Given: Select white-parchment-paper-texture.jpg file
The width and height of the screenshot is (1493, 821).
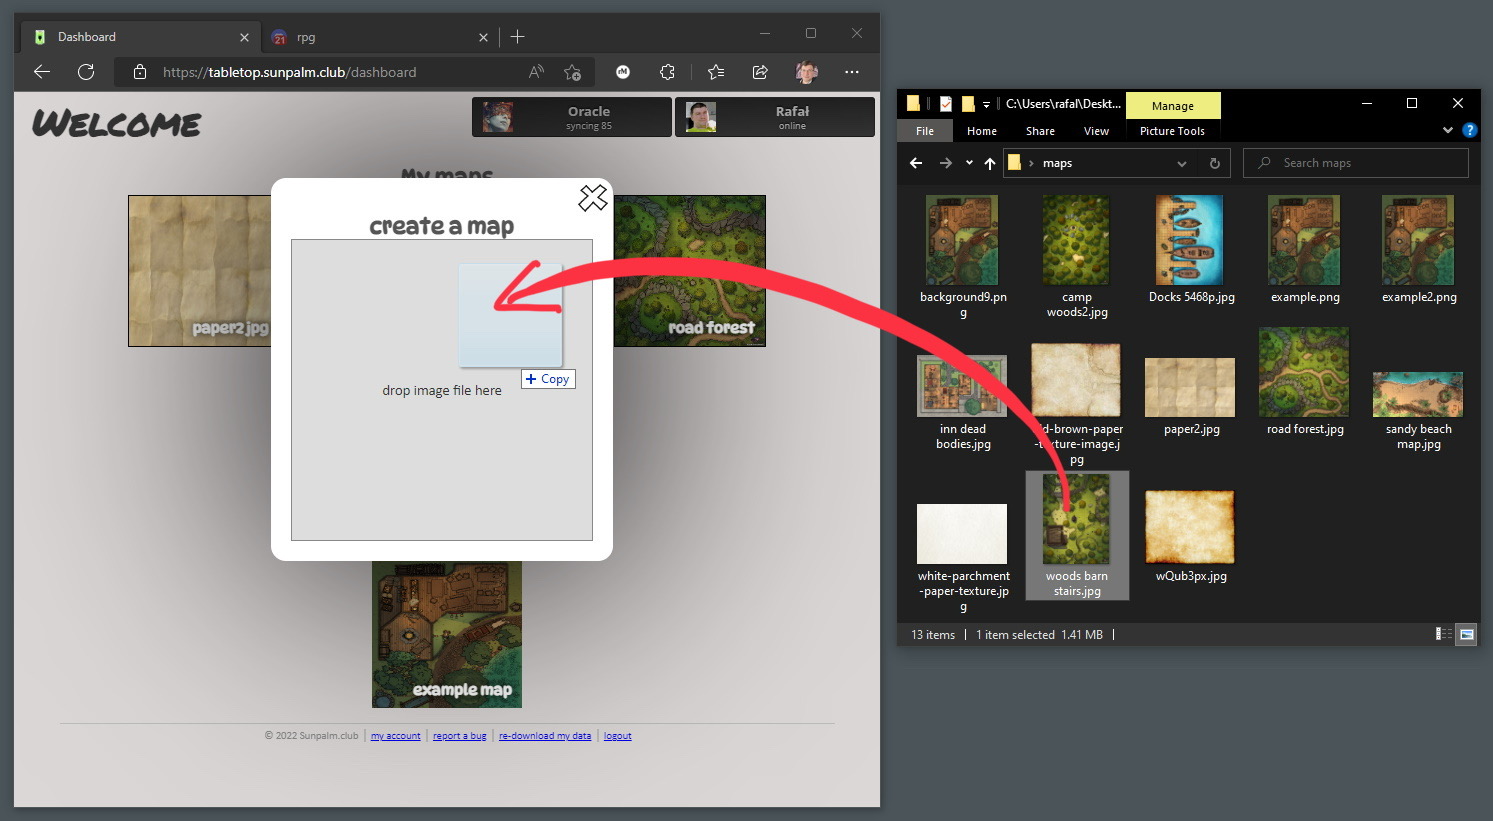Looking at the screenshot, I should 963,558.
